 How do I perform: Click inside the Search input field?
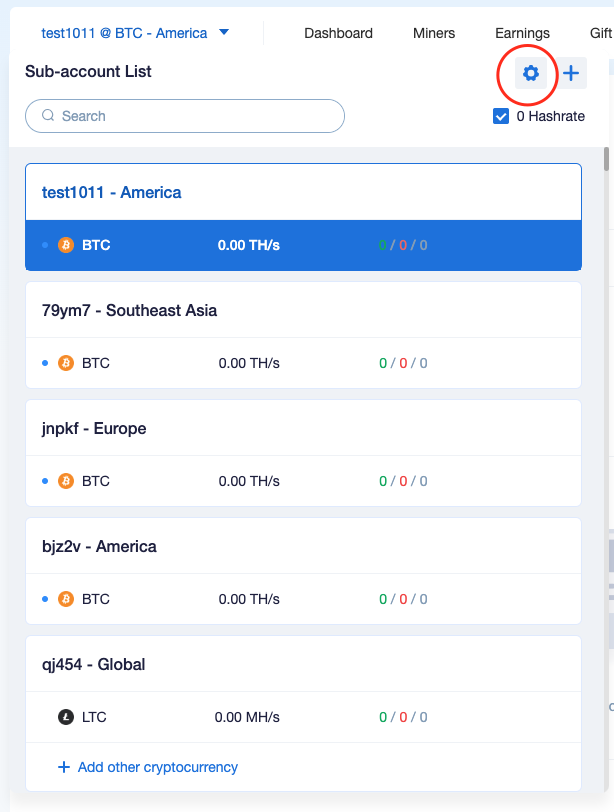coord(185,116)
